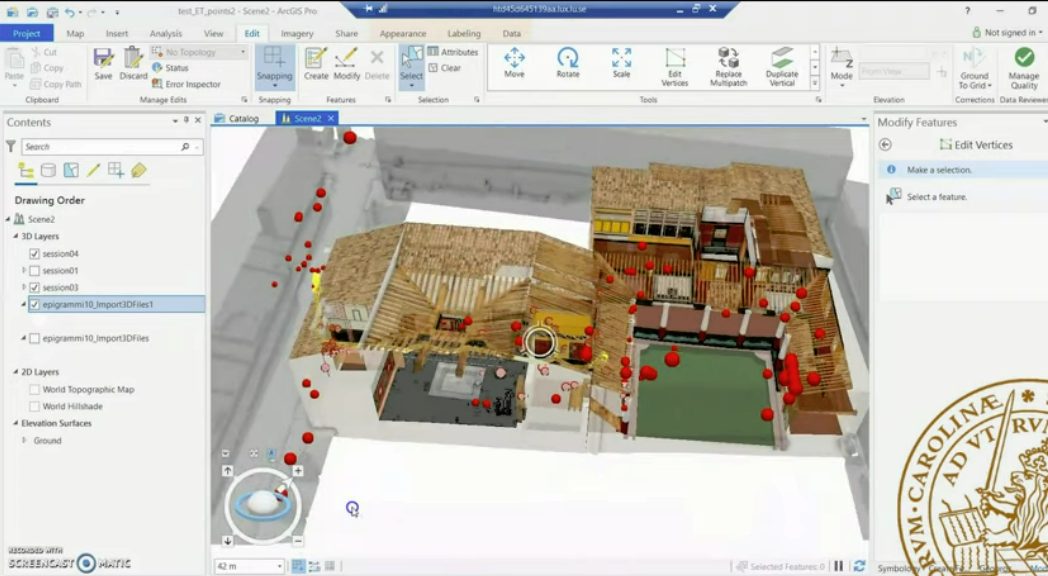Collapse the Elevation Surfaces group
Viewport: 1048px width, 576px height.
click(x=15, y=423)
